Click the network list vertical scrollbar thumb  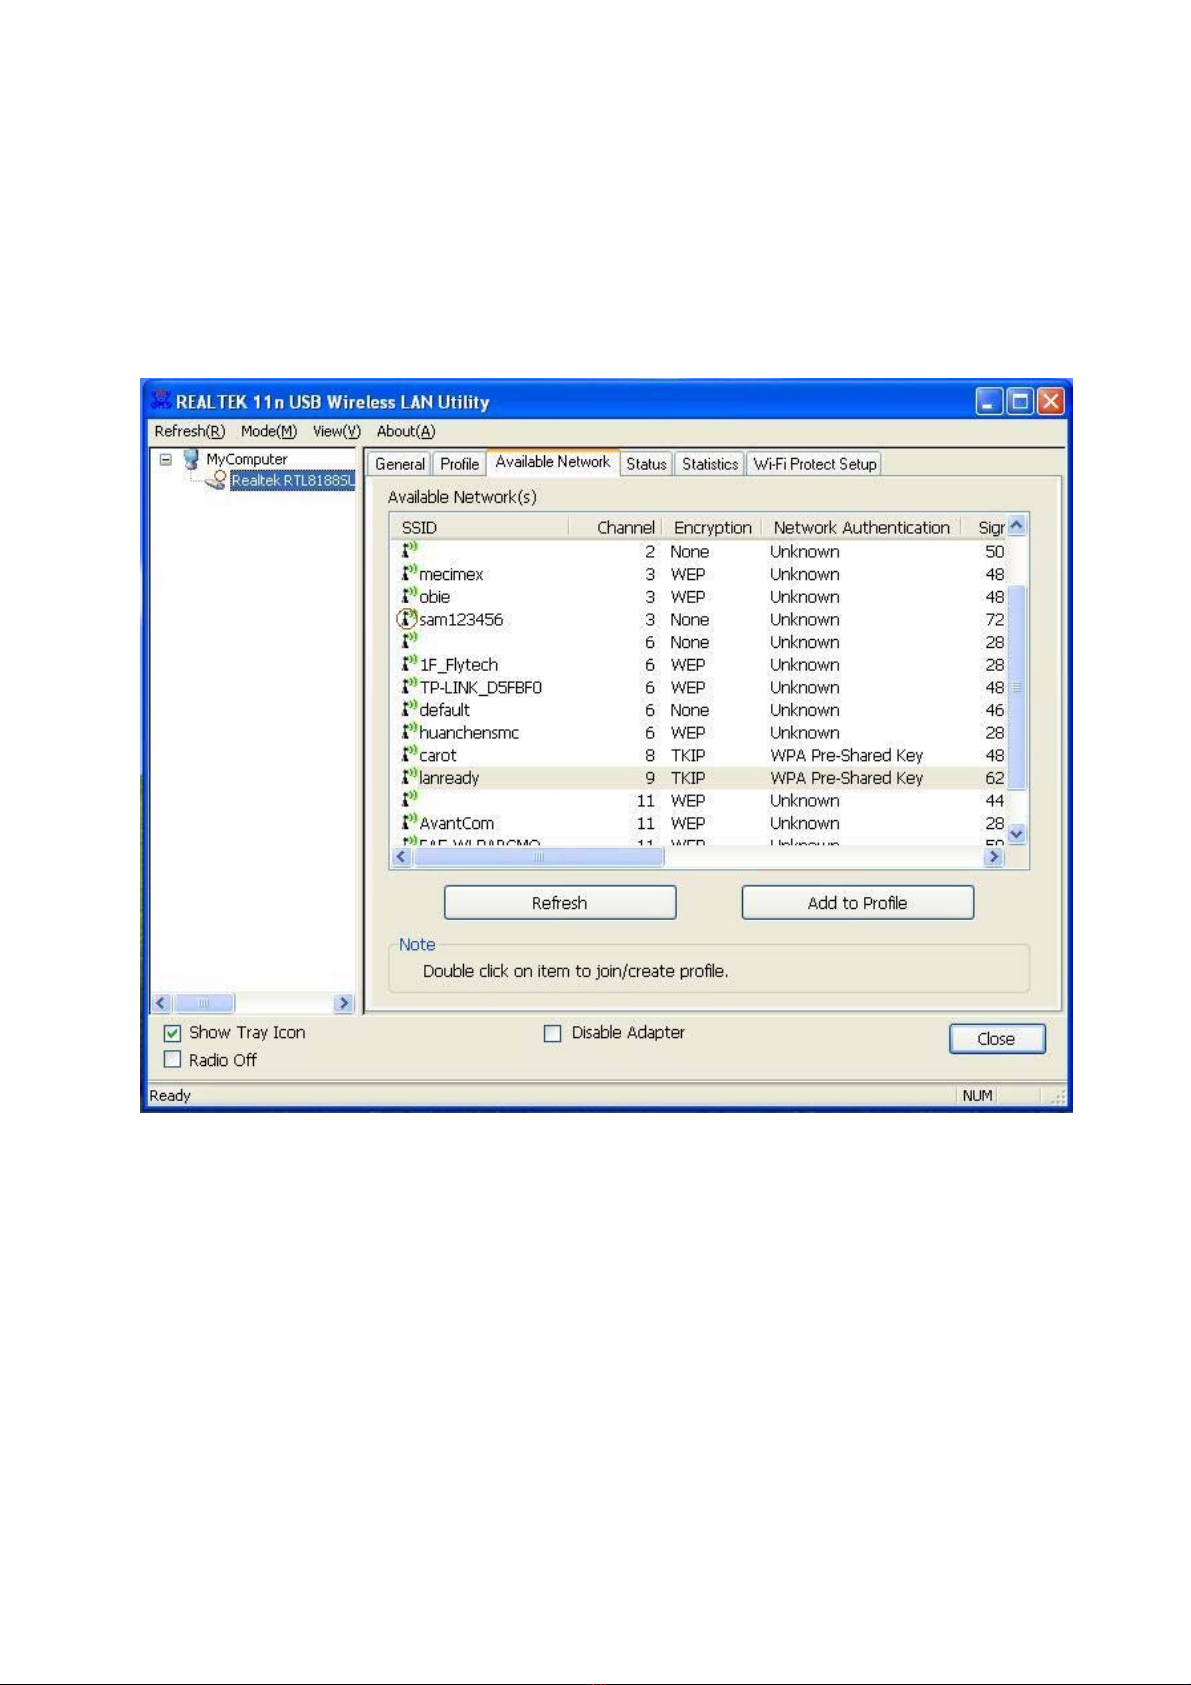(1017, 687)
